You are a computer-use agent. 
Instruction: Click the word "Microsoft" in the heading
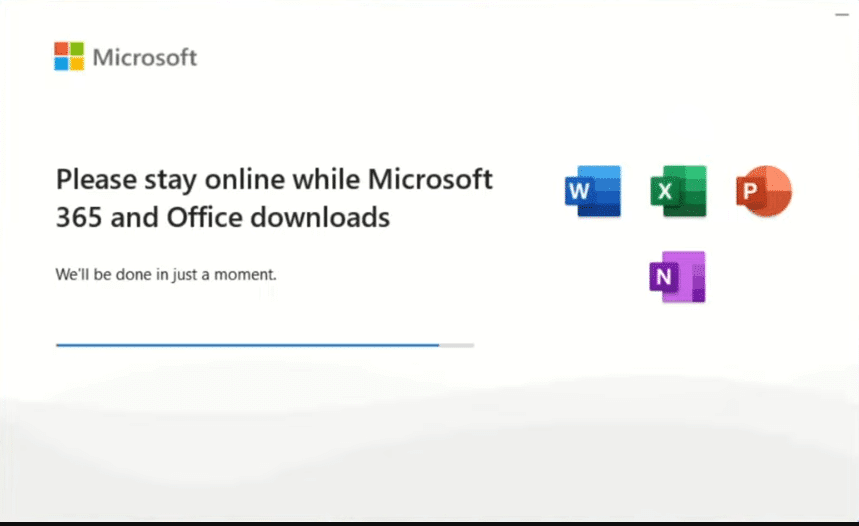point(431,180)
